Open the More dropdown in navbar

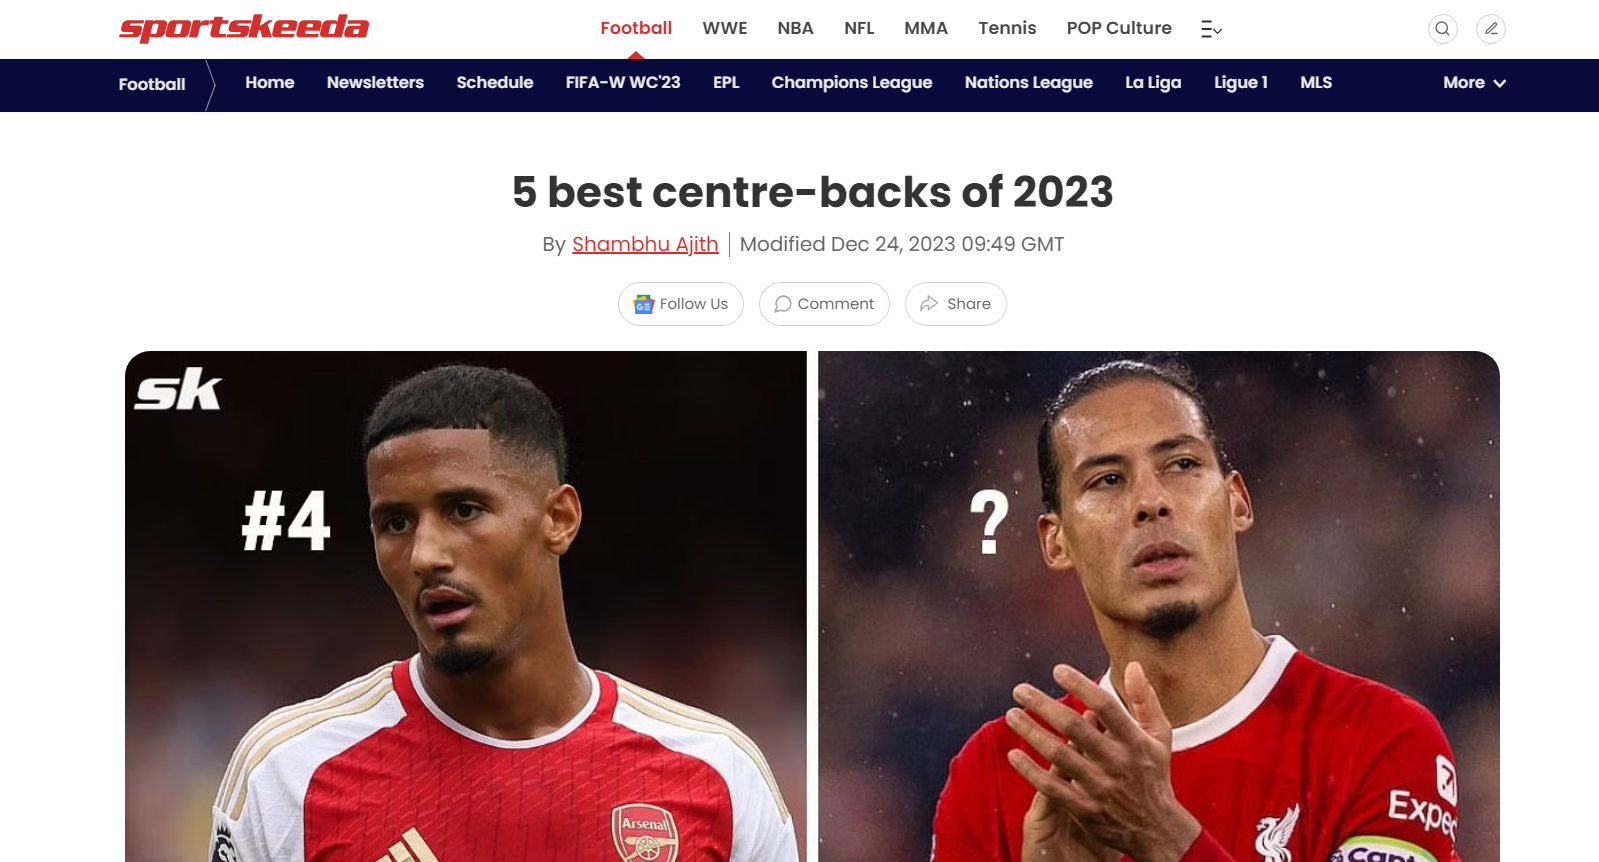1474,83
